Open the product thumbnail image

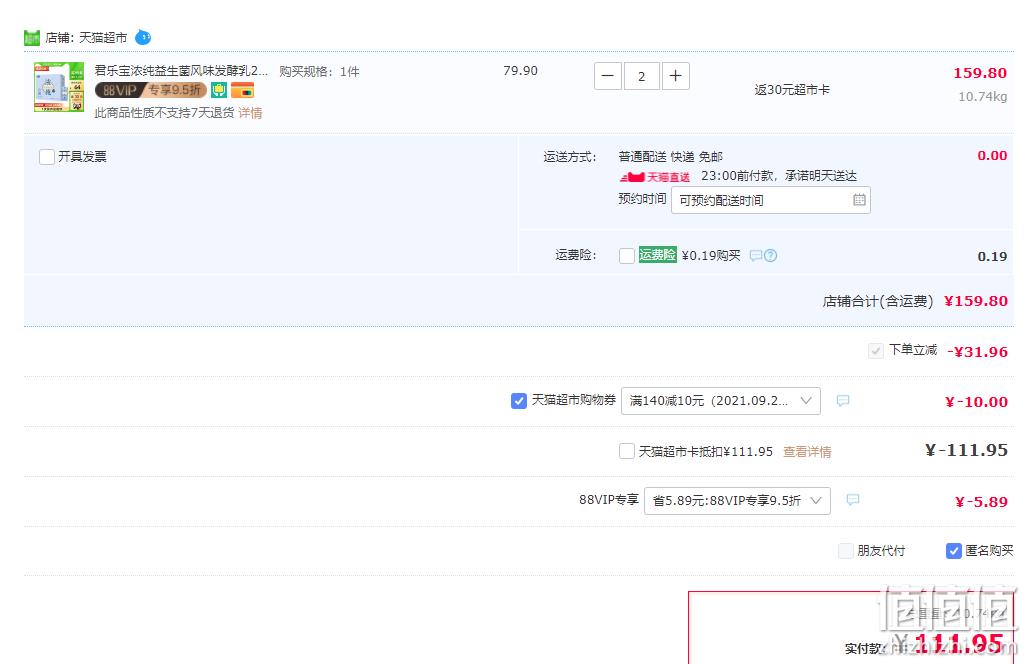(59, 87)
